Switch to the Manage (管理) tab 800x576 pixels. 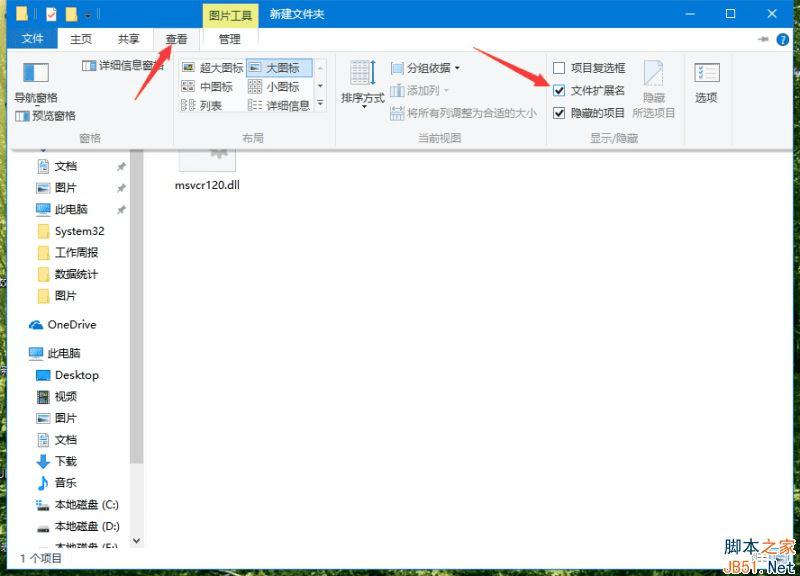[x=230, y=39]
